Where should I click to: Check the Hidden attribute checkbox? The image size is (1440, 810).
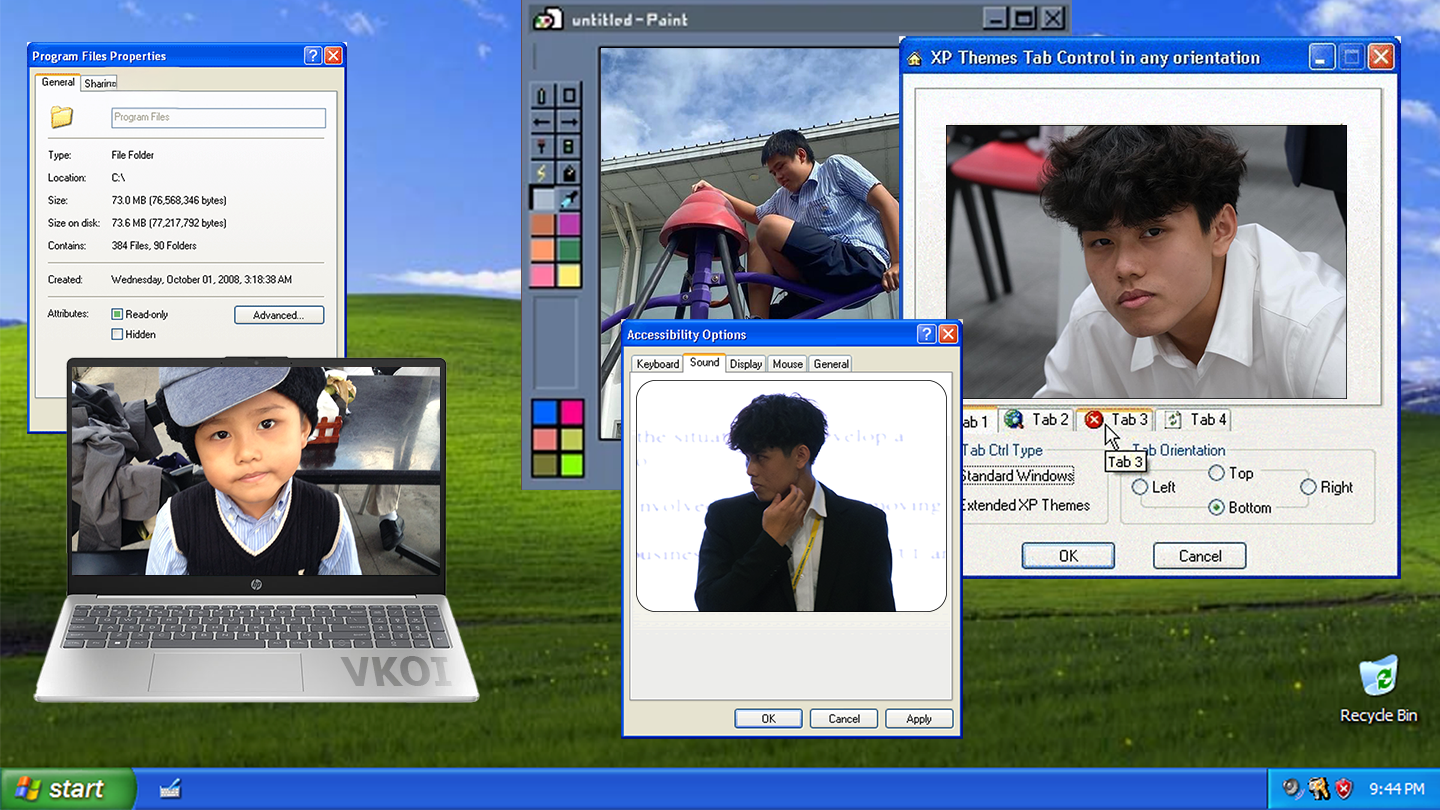(x=117, y=334)
